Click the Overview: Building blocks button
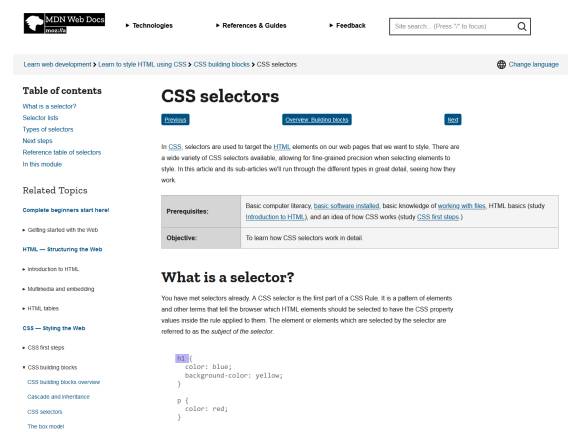The height and width of the screenshot is (432, 580). (317, 119)
